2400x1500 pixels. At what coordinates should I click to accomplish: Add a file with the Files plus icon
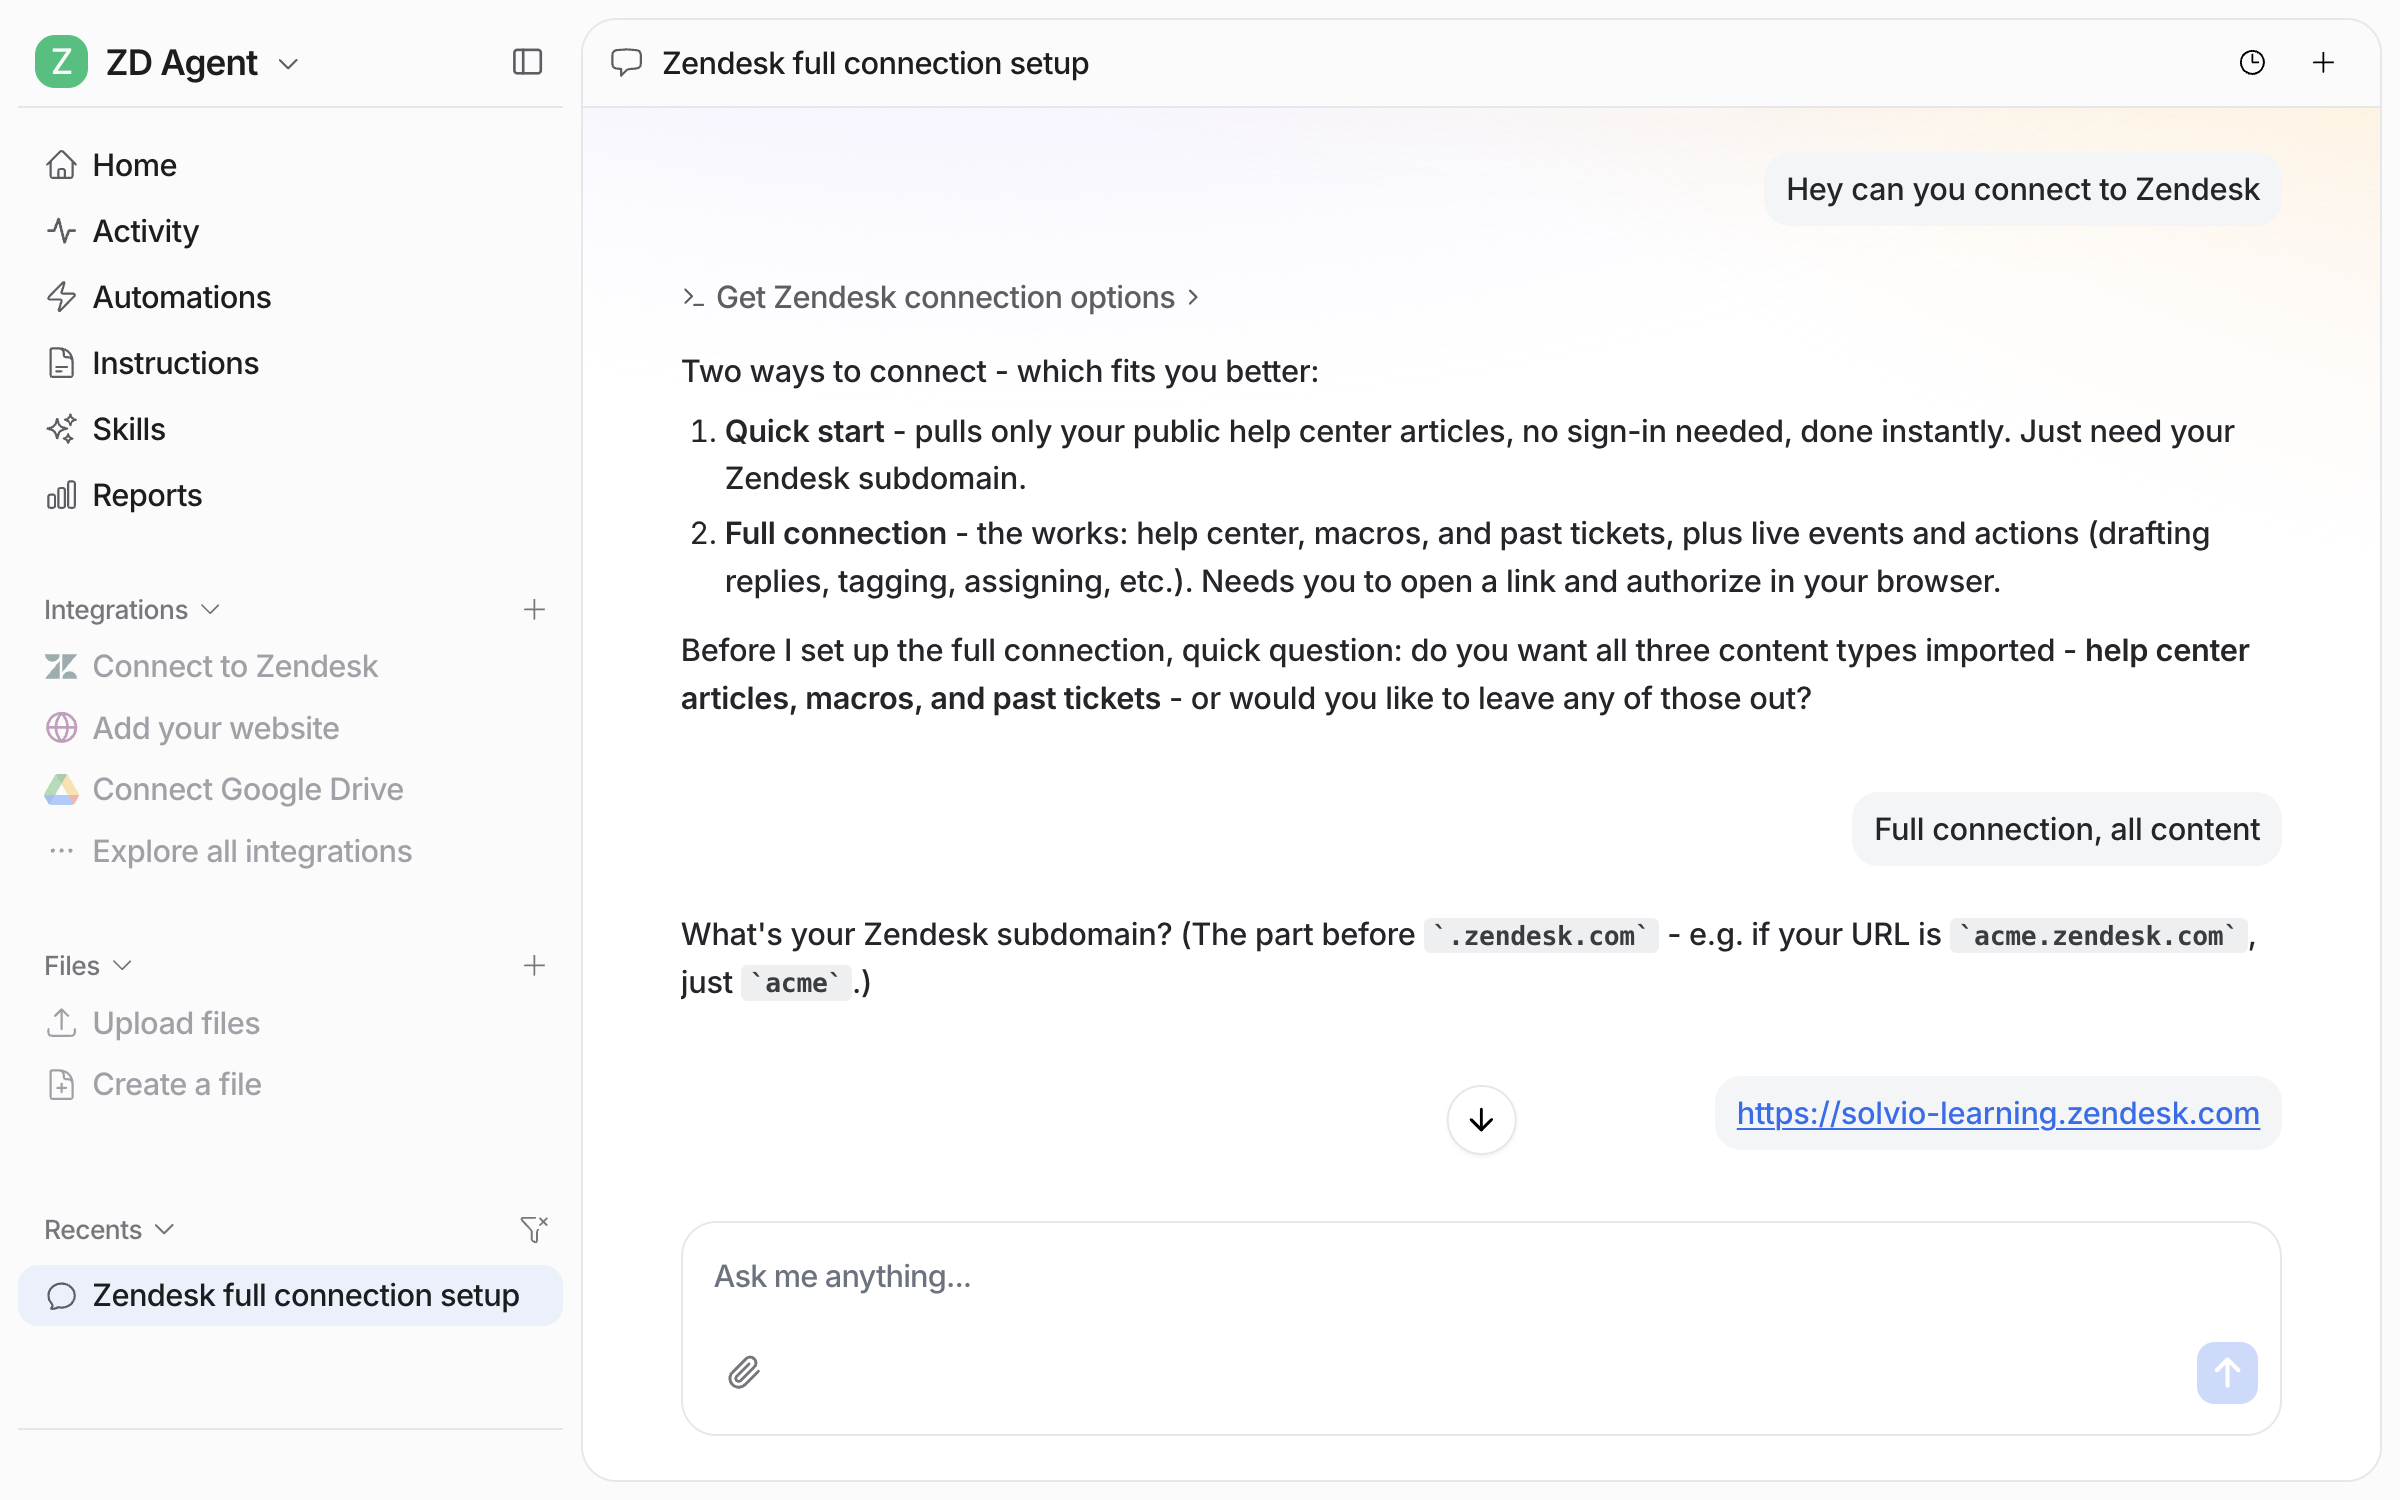coord(534,966)
